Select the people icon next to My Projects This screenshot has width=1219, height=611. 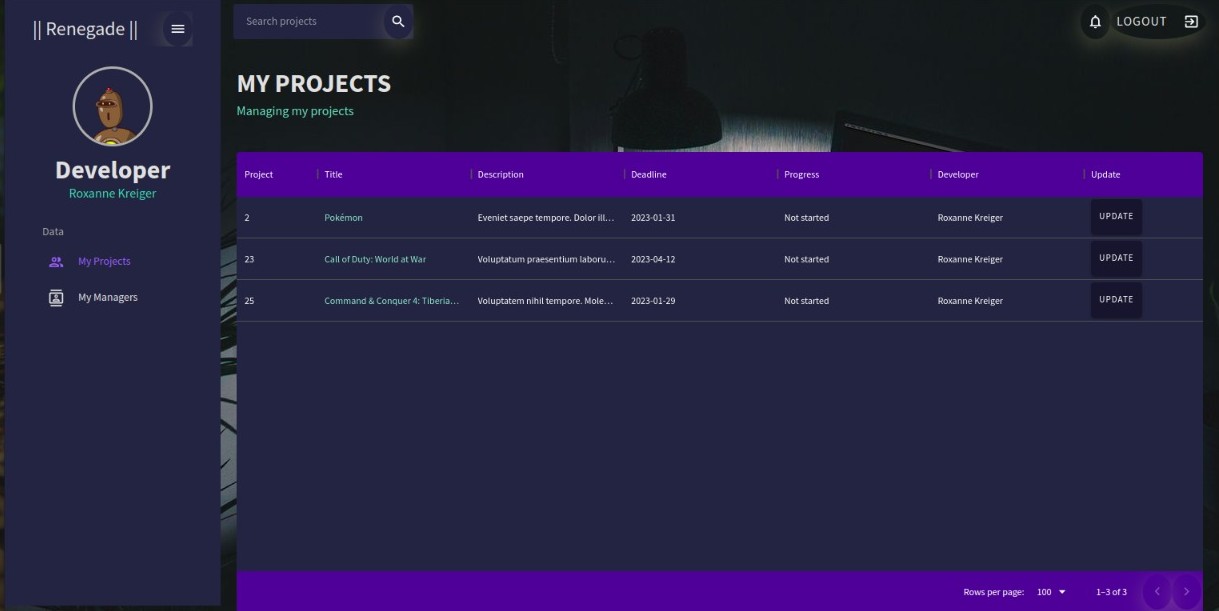pos(56,261)
